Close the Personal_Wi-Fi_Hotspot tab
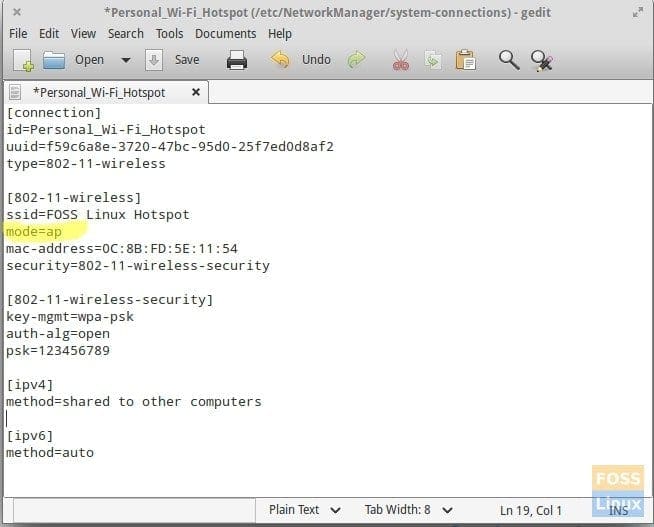 (x=196, y=92)
